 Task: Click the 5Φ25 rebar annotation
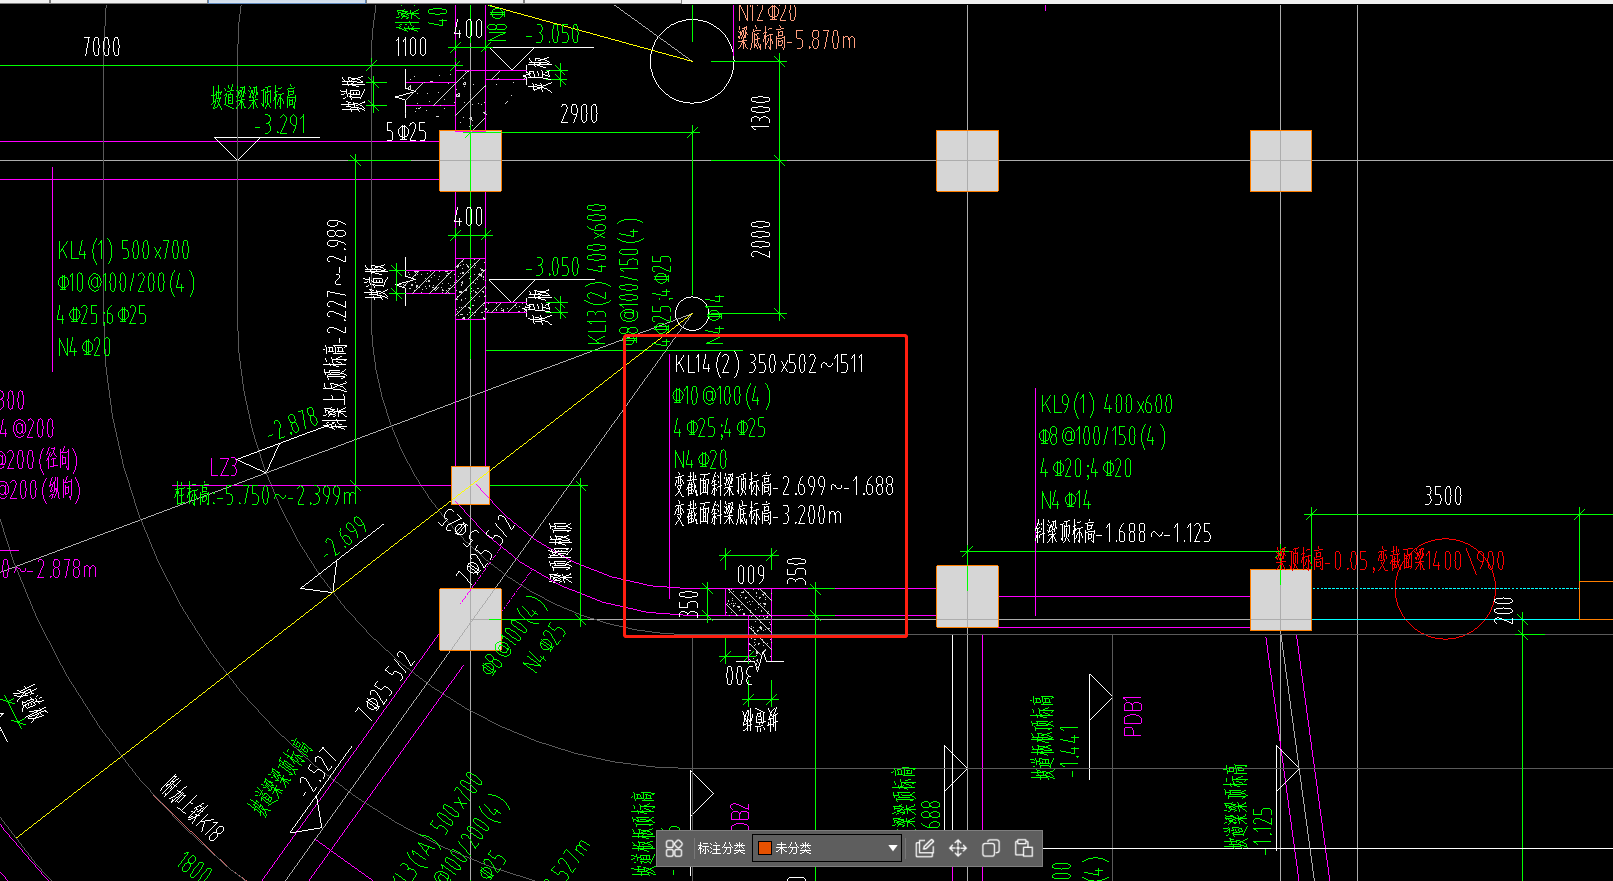406,132
